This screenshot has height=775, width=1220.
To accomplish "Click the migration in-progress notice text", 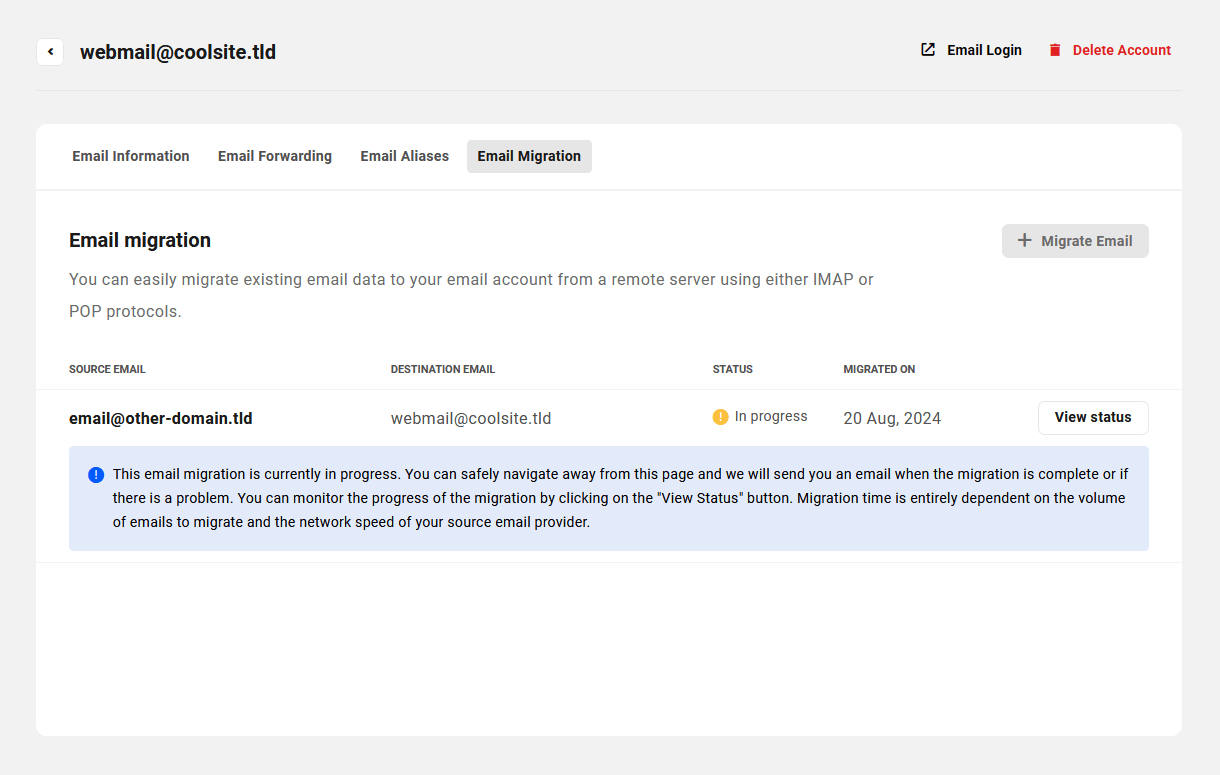I will pos(620,498).
